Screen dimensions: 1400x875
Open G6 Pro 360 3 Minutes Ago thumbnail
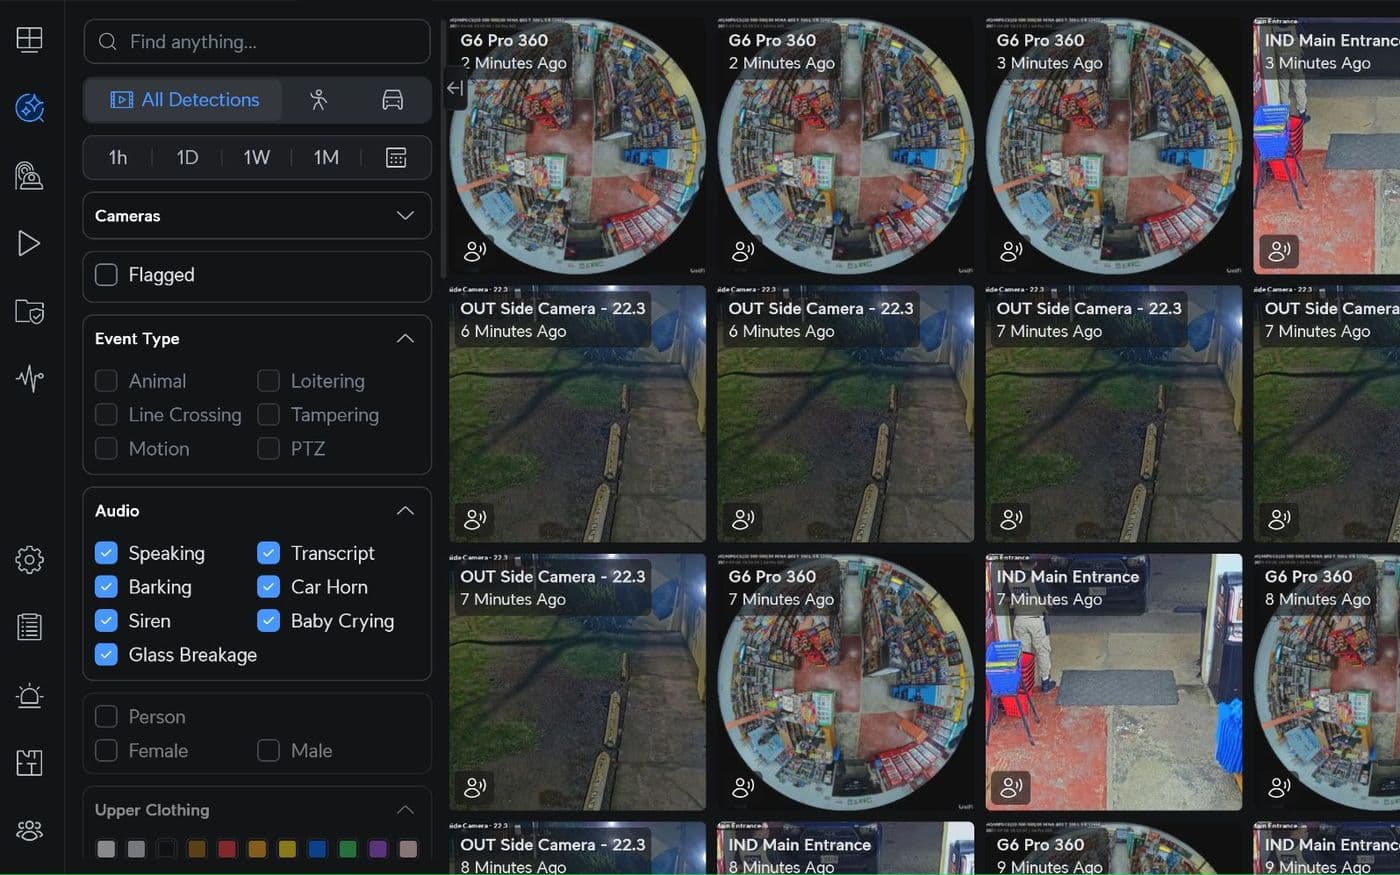1113,146
